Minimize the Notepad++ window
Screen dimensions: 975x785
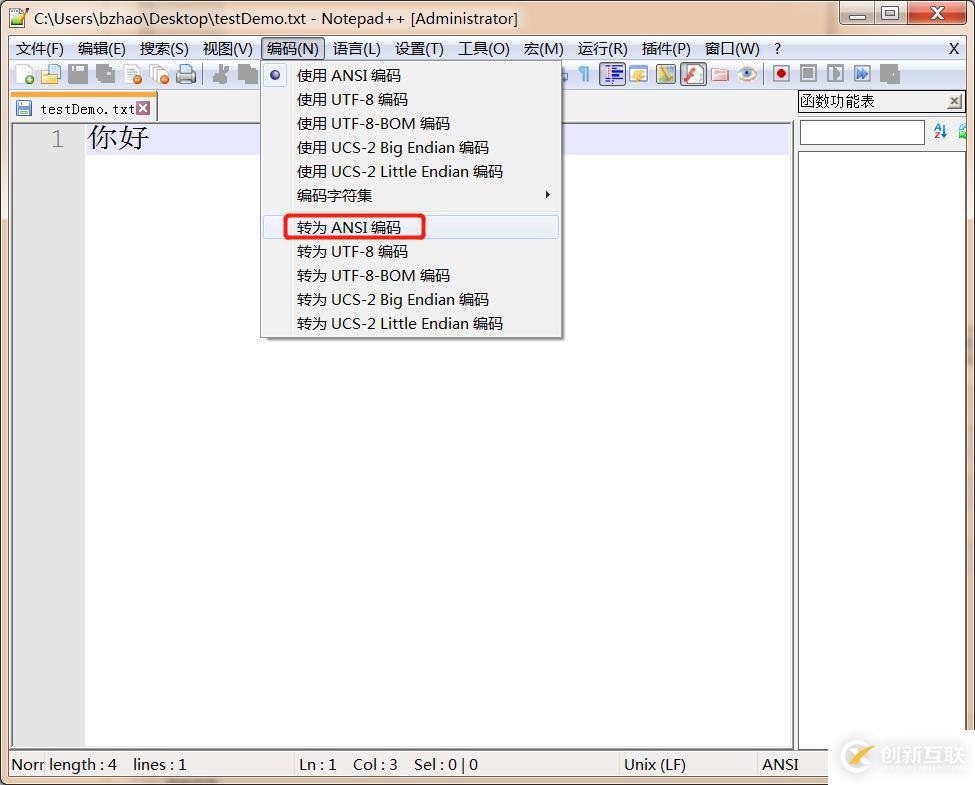point(857,13)
